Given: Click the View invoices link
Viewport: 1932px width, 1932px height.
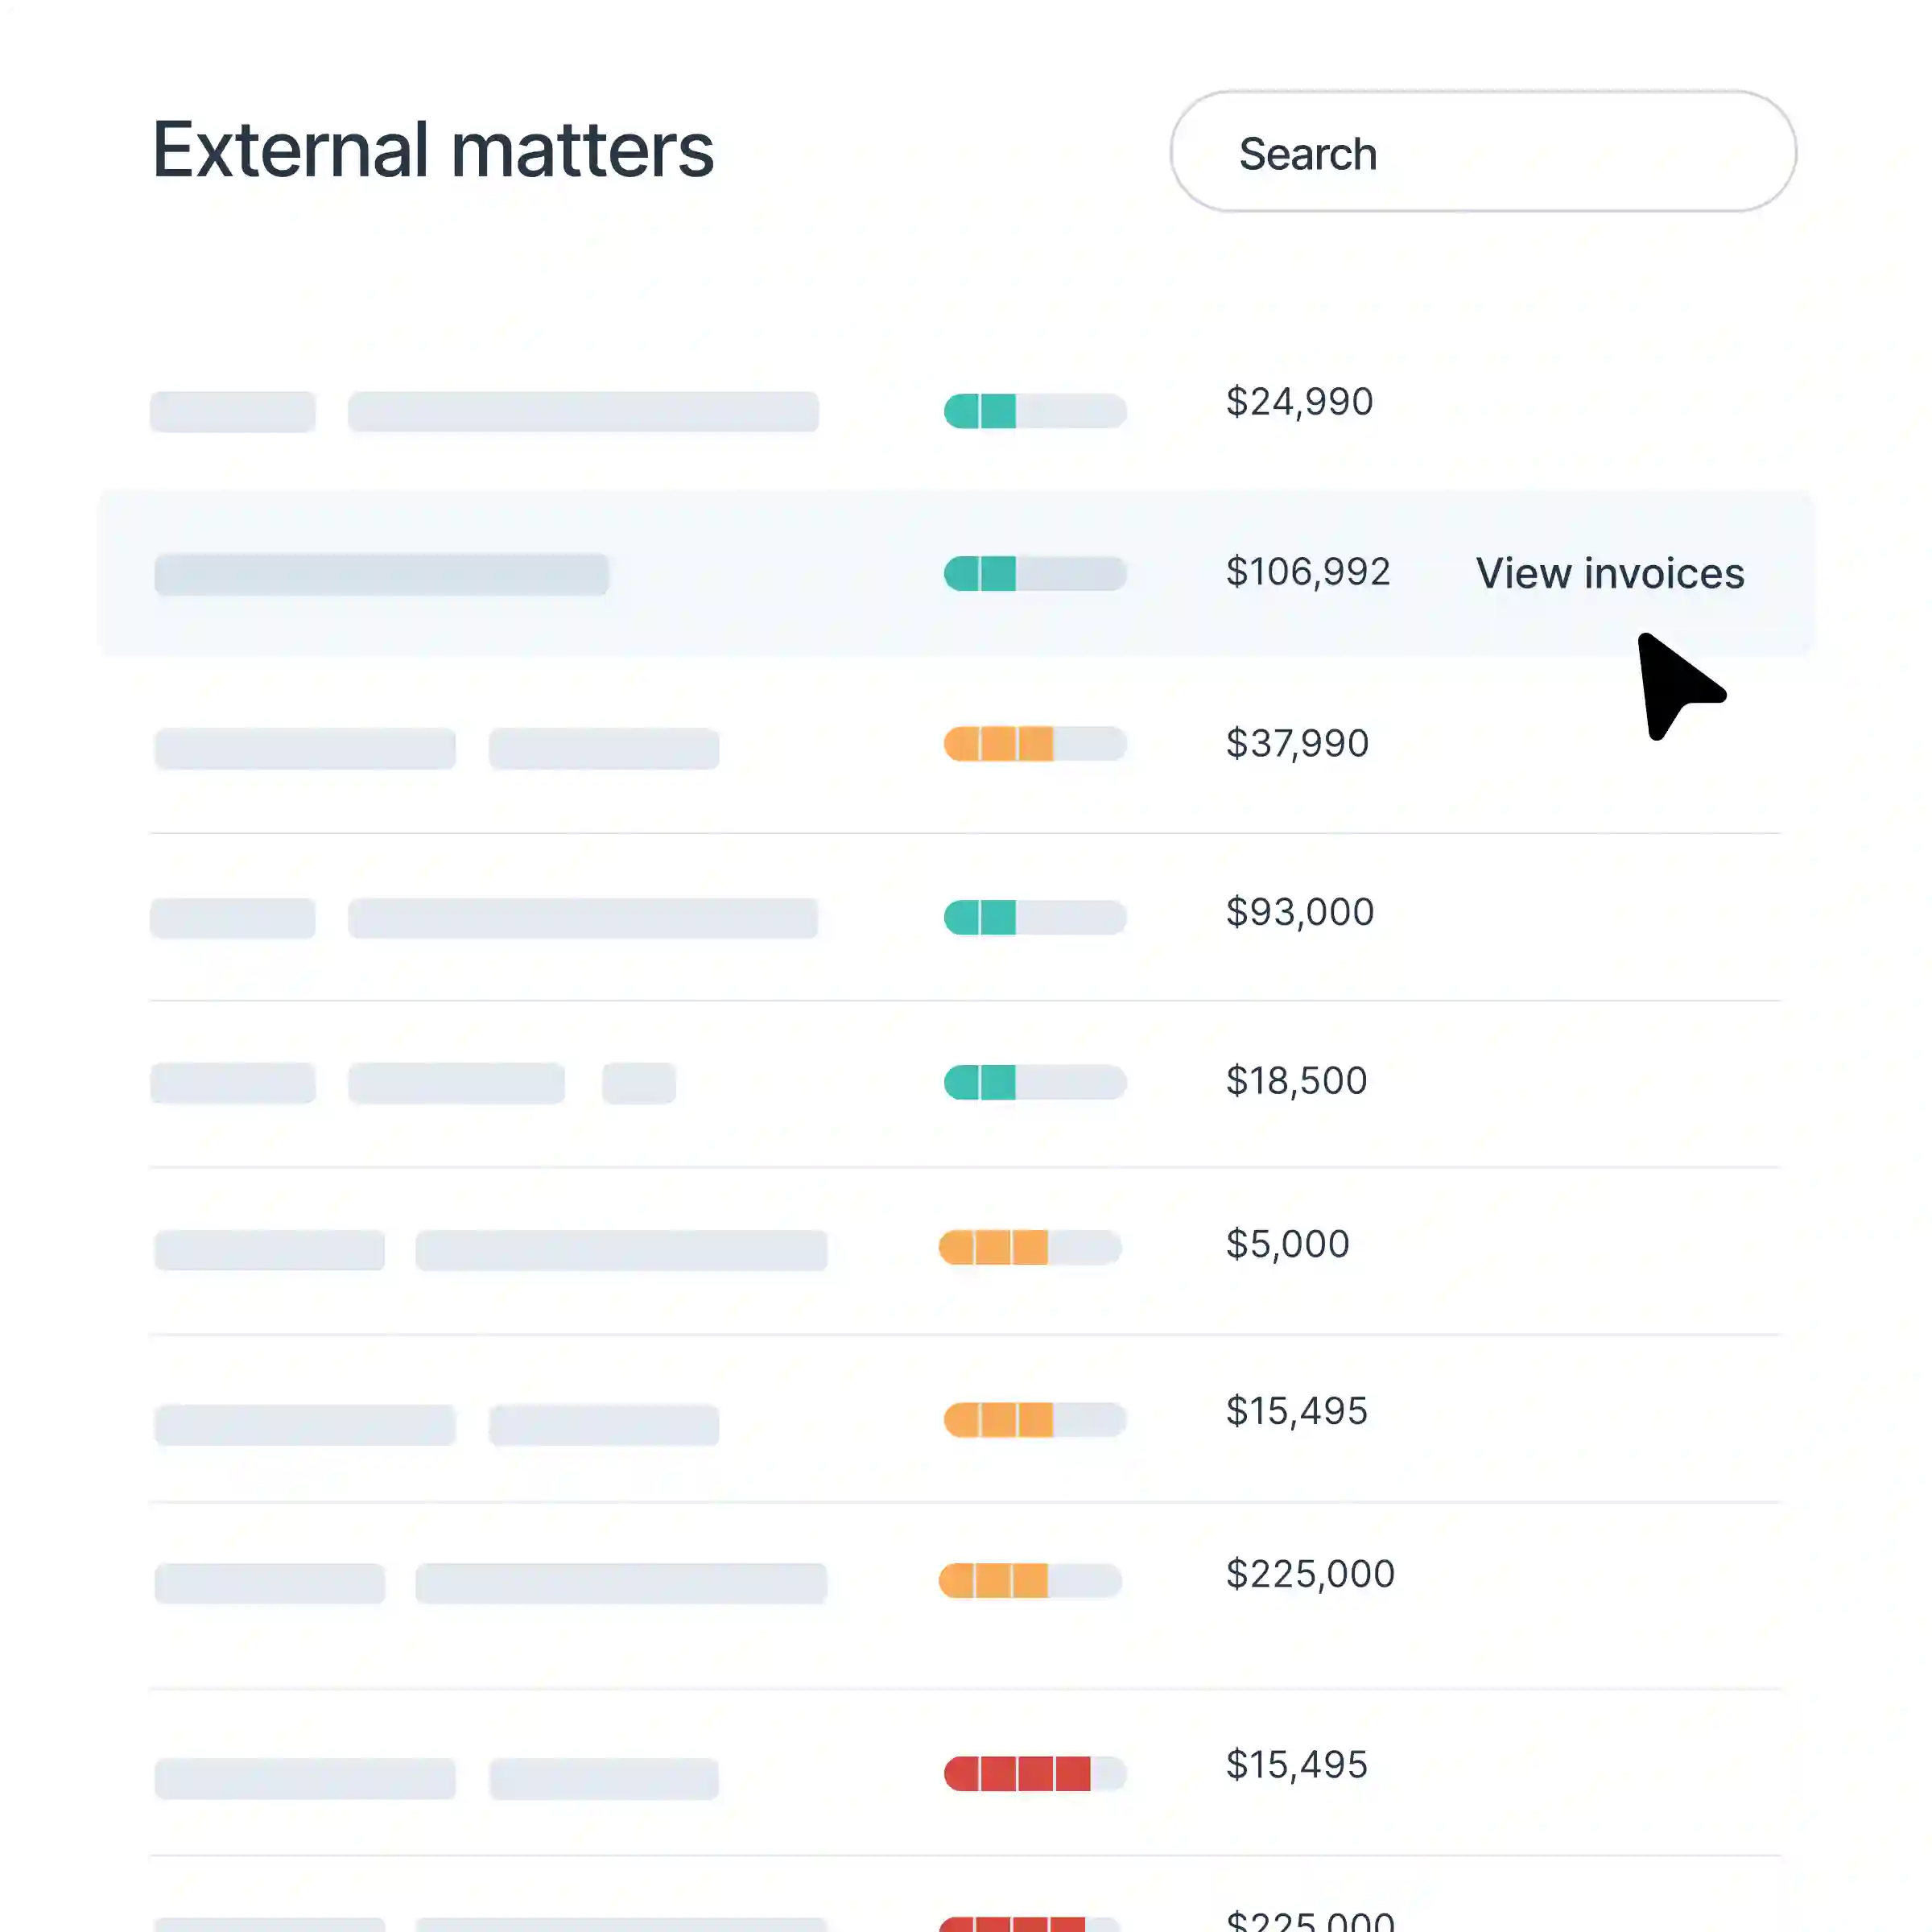Looking at the screenshot, I should pyautogui.click(x=1609, y=573).
